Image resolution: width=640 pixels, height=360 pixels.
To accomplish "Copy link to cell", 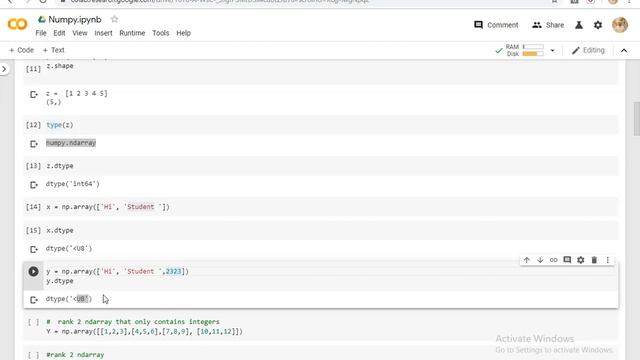I will 553,260.
